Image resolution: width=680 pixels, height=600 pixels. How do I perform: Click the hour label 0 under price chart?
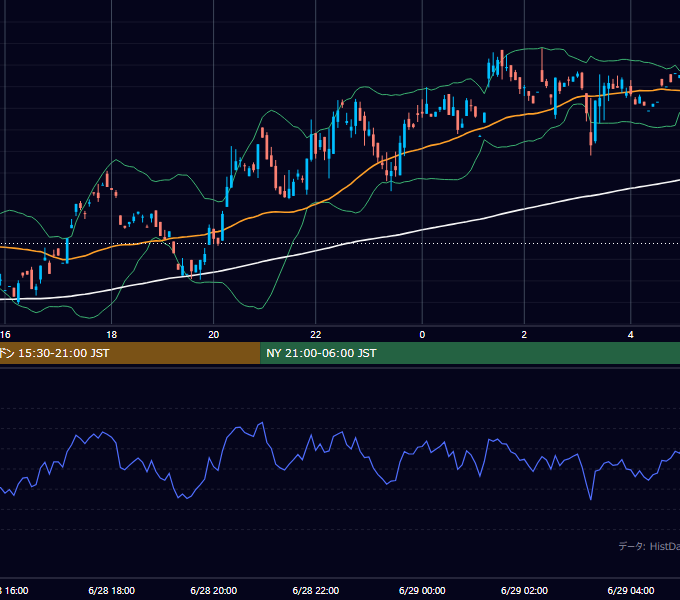422,335
